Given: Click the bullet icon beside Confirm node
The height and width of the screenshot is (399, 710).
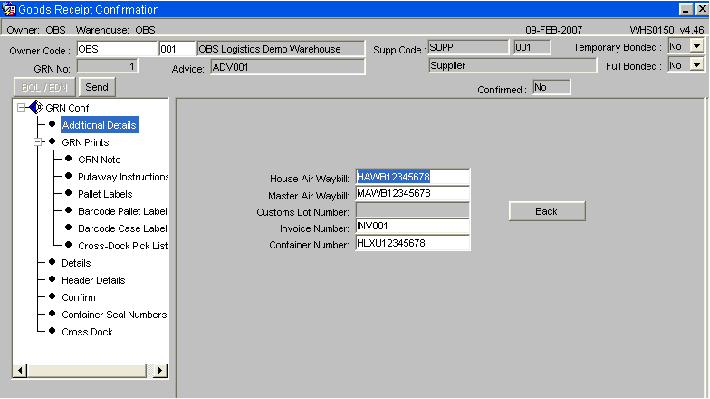Looking at the screenshot, I should (52, 297).
